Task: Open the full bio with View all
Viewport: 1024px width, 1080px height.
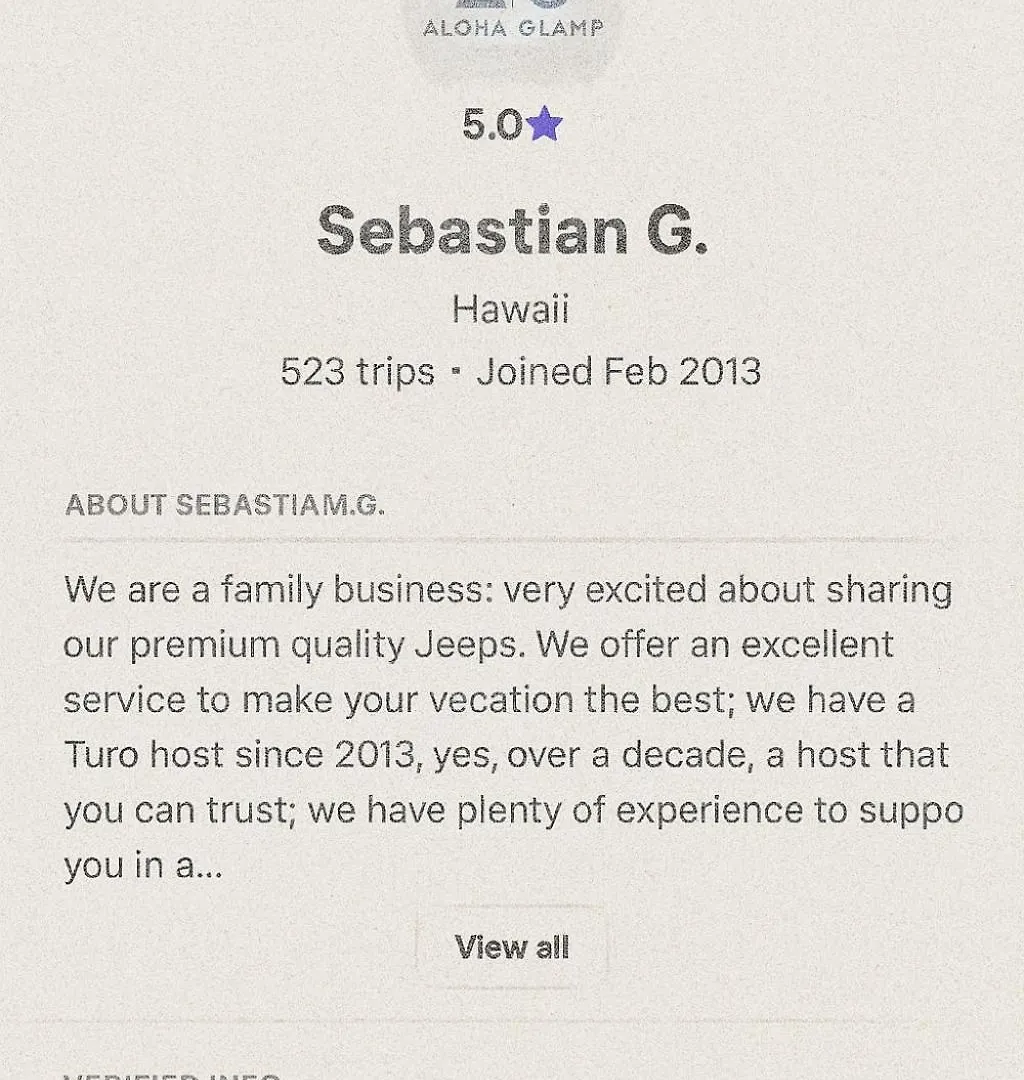Action: (x=512, y=947)
